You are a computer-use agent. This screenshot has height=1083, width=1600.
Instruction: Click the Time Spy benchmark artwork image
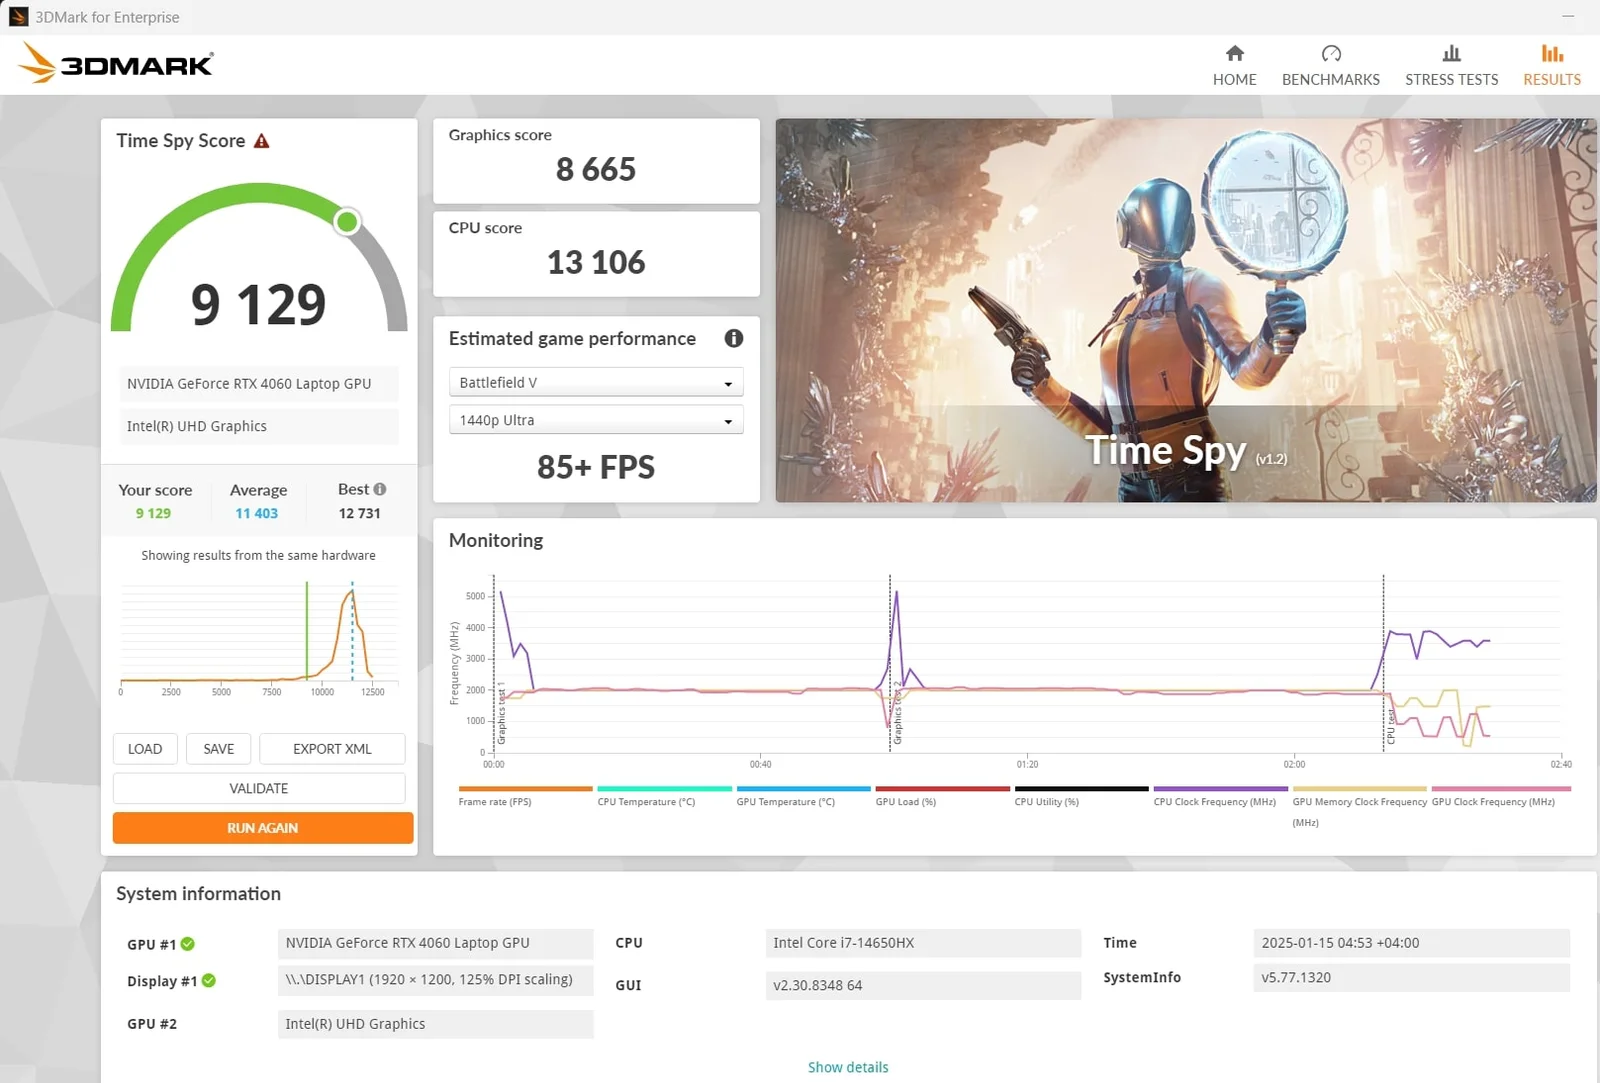pos(1185,310)
